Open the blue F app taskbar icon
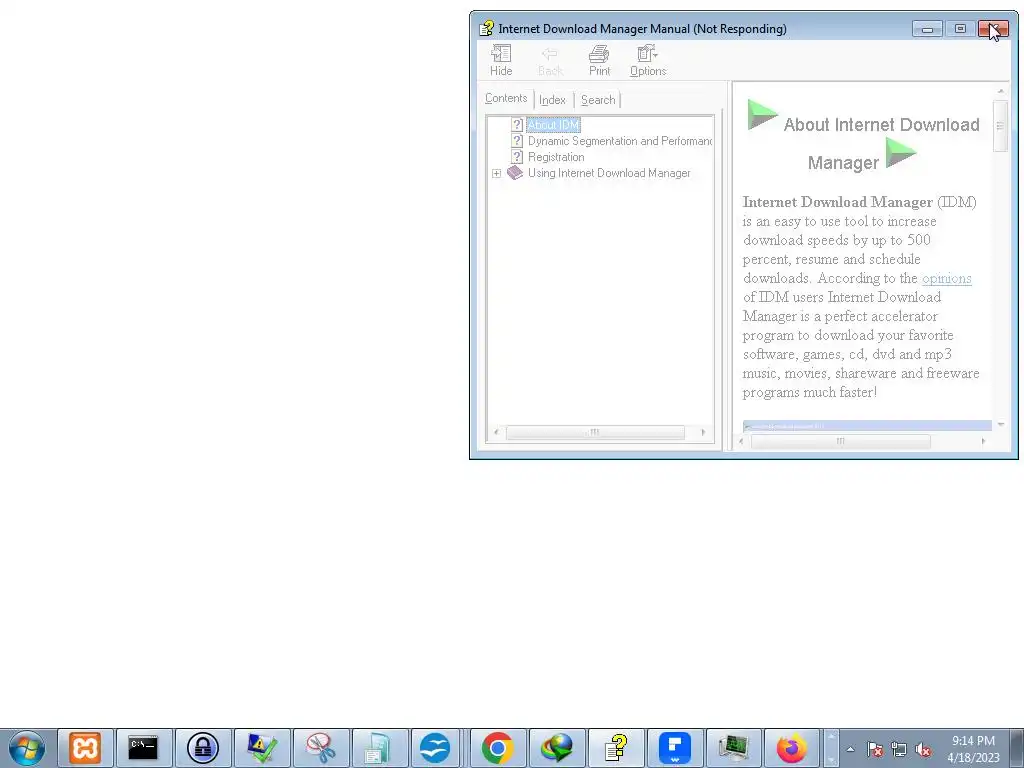Screen dimensions: 1024x768 click(x=675, y=748)
